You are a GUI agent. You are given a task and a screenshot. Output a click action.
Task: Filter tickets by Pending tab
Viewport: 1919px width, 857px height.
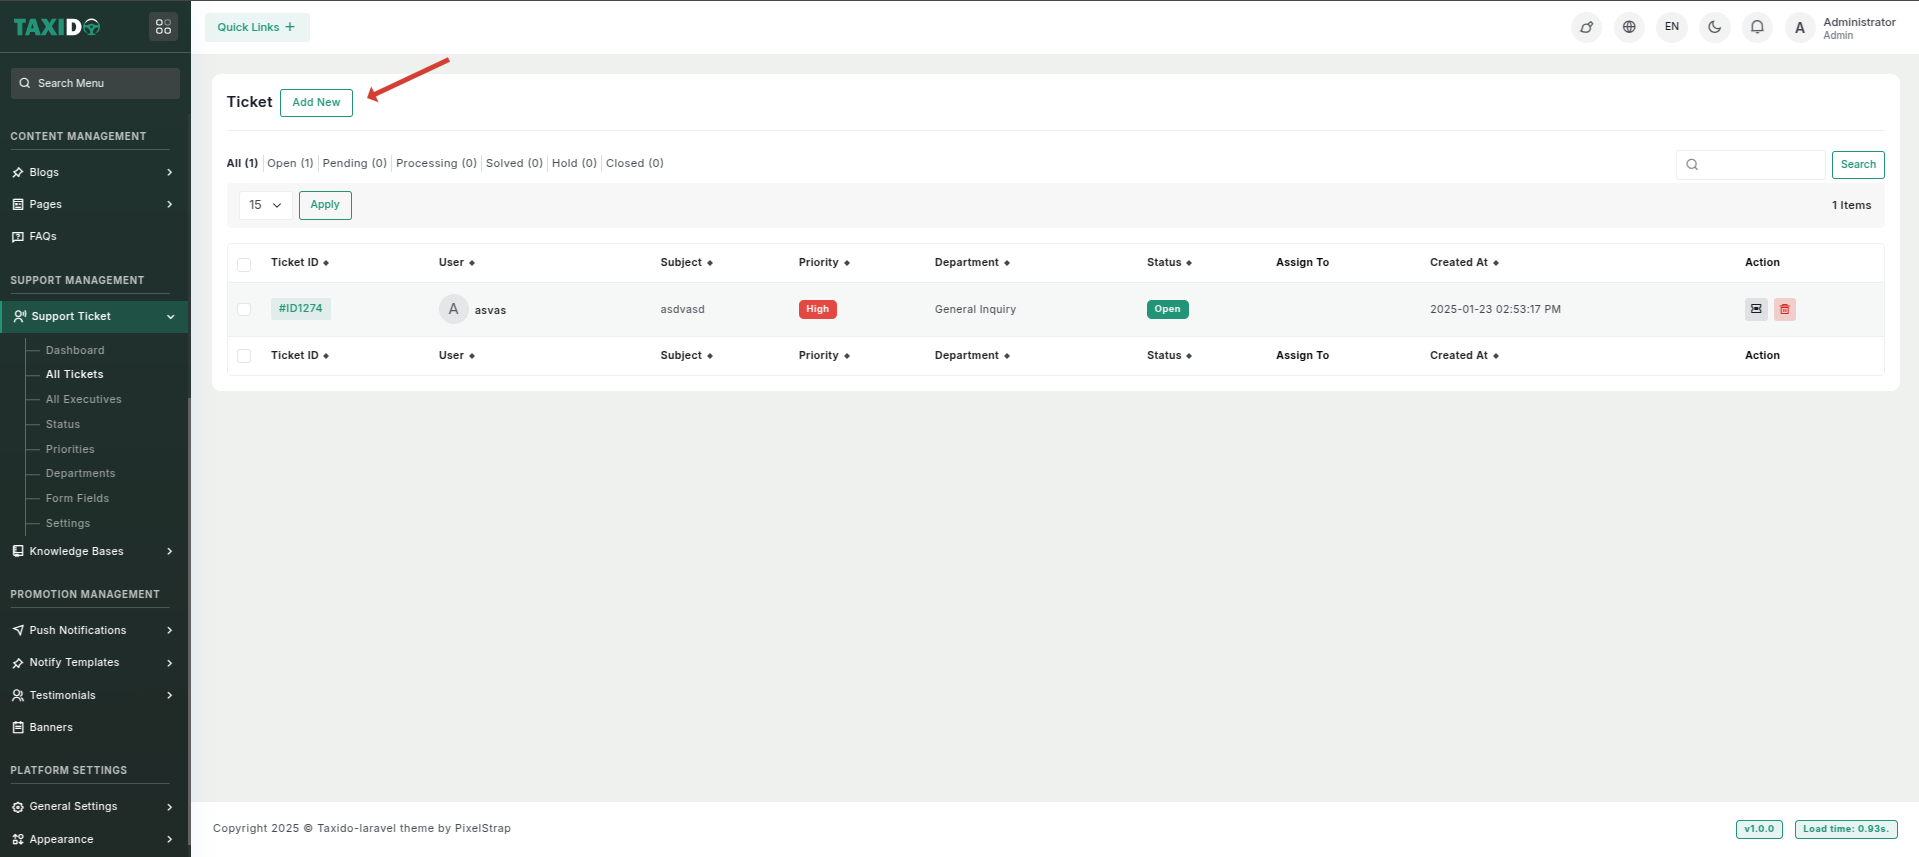tap(354, 163)
